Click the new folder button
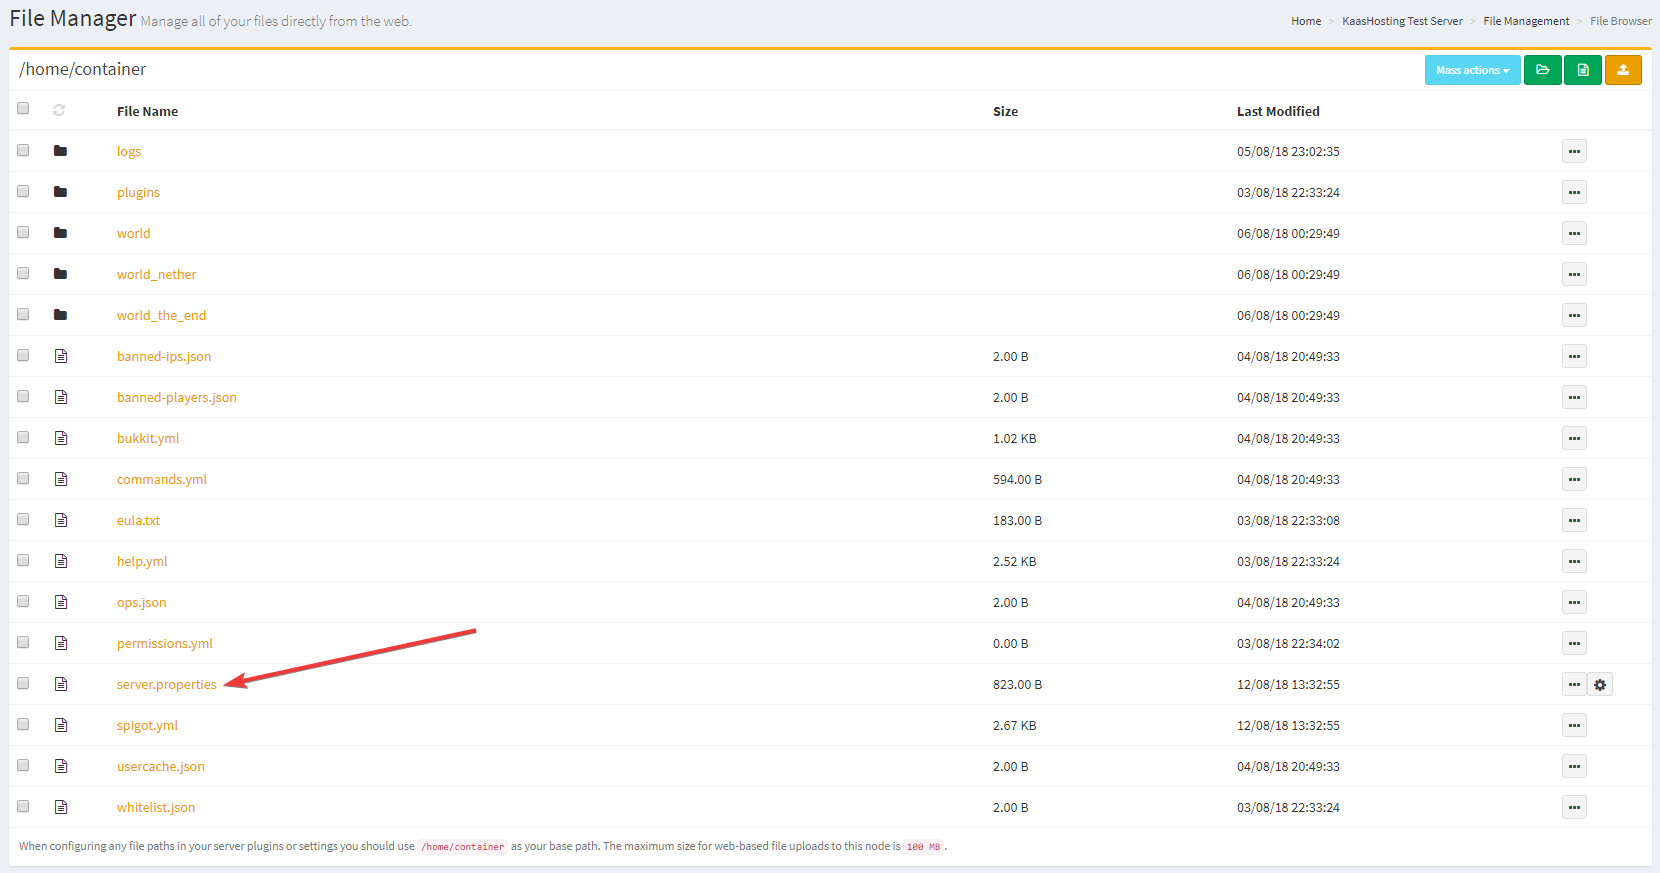This screenshot has width=1660, height=873. (x=1542, y=70)
